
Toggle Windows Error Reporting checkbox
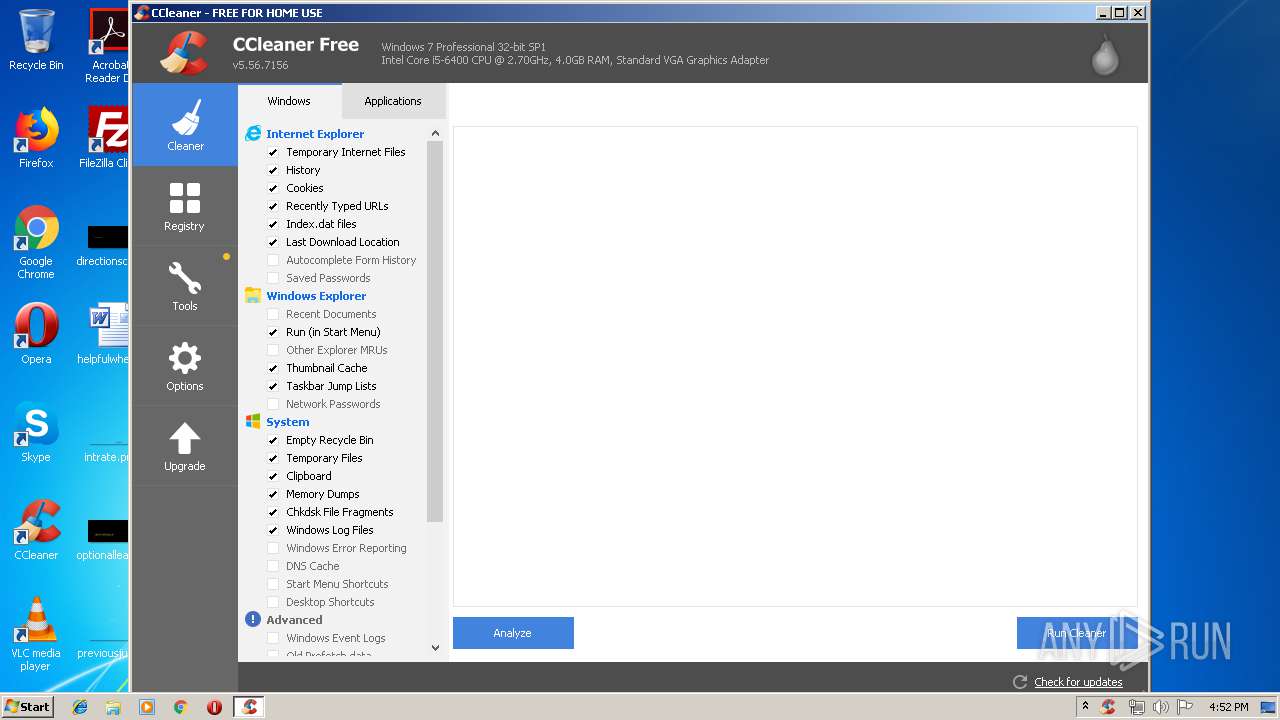tap(273, 548)
